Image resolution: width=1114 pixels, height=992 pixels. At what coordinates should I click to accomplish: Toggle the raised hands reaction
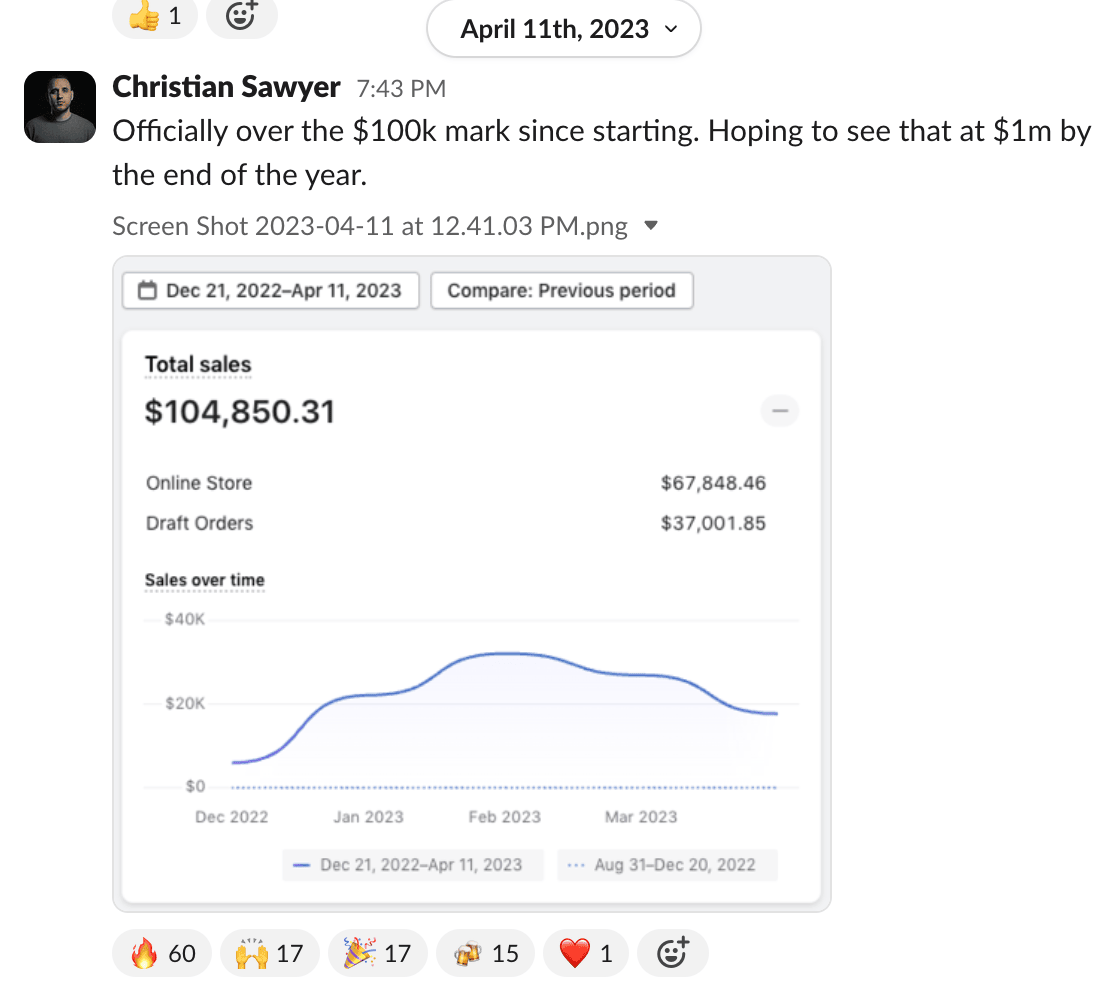[269, 953]
